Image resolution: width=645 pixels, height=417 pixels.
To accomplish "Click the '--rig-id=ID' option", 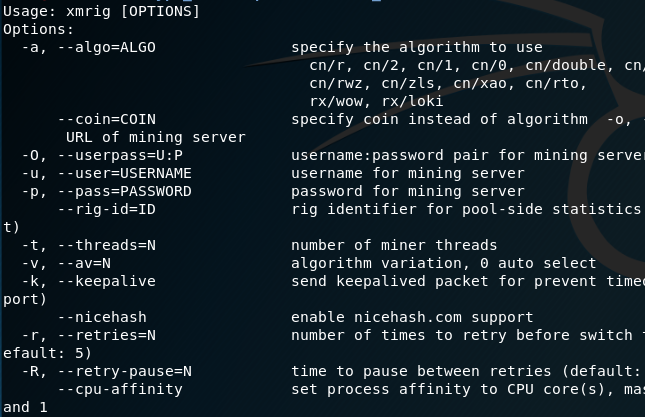I will click(x=107, y=209).
